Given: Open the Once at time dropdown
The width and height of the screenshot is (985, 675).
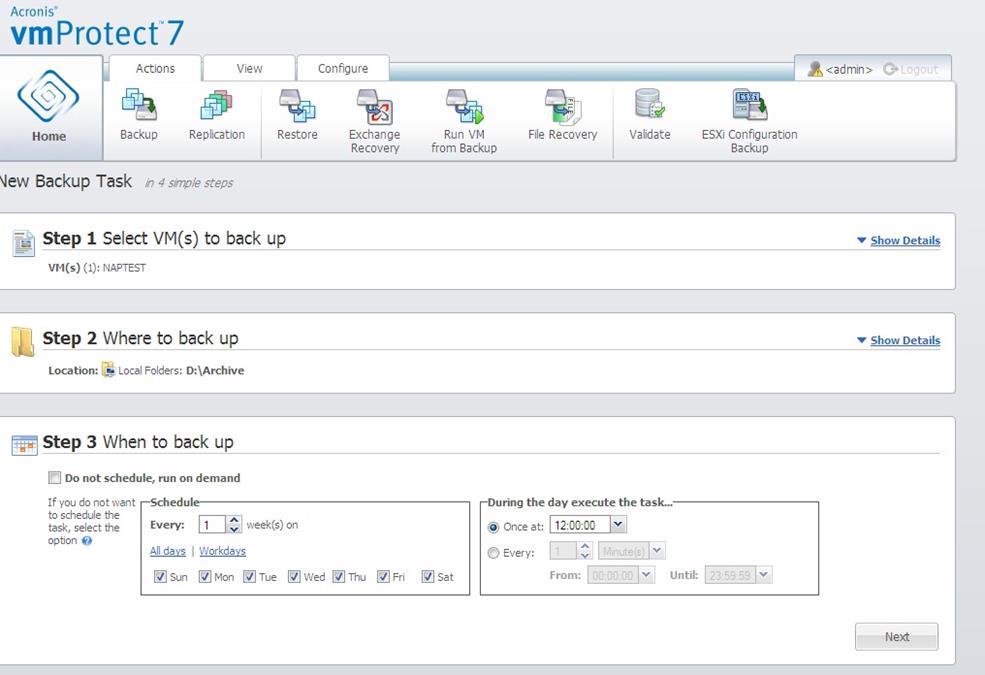Looking at the screenshot, I should click(618, 524).
